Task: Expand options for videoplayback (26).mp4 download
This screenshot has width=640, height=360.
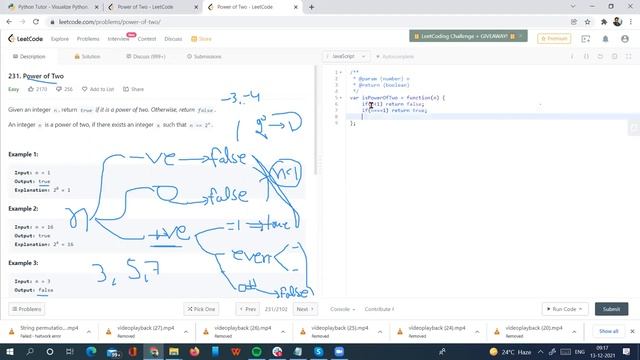Action: pos(283,332)
